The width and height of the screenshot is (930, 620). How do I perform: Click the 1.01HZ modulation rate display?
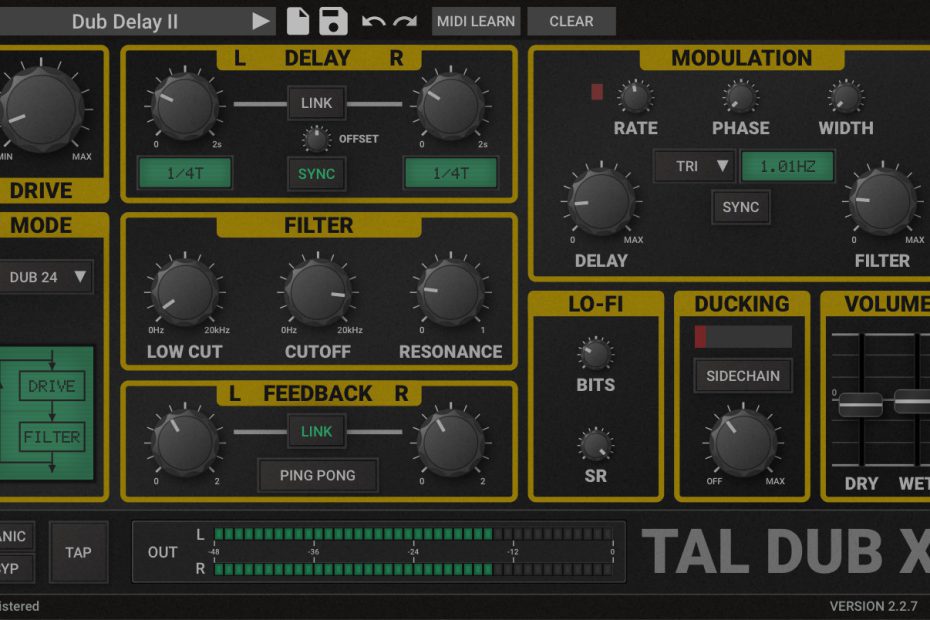click(x=787, y=166)
